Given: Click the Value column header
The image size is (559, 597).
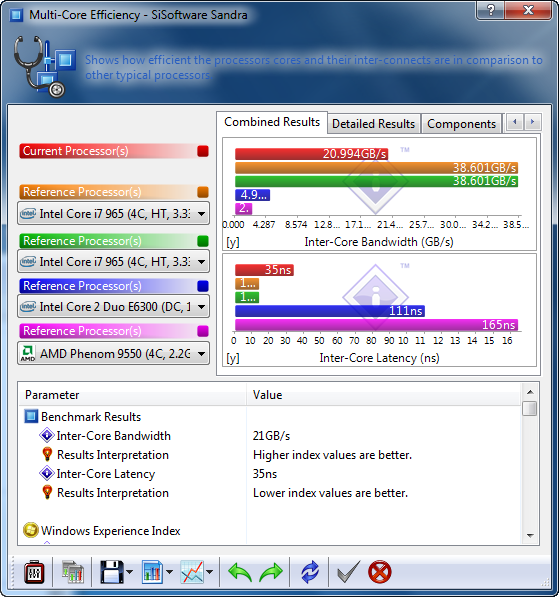Looking at the screenshot, I should tap(383, 395).
